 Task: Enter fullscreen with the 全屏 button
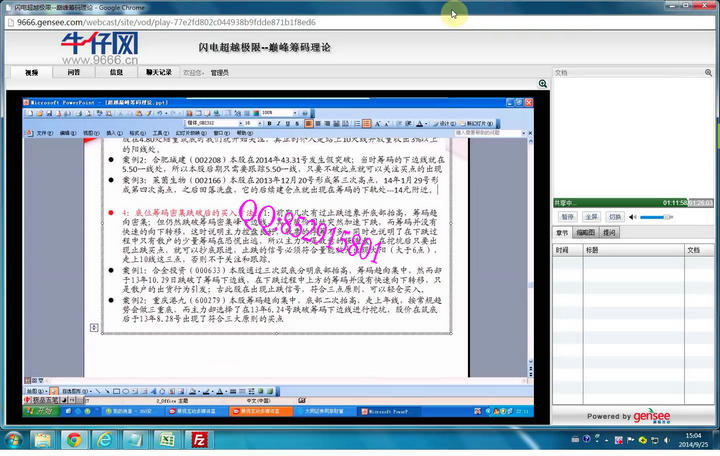pyautogui.click(x=591, y=216)
